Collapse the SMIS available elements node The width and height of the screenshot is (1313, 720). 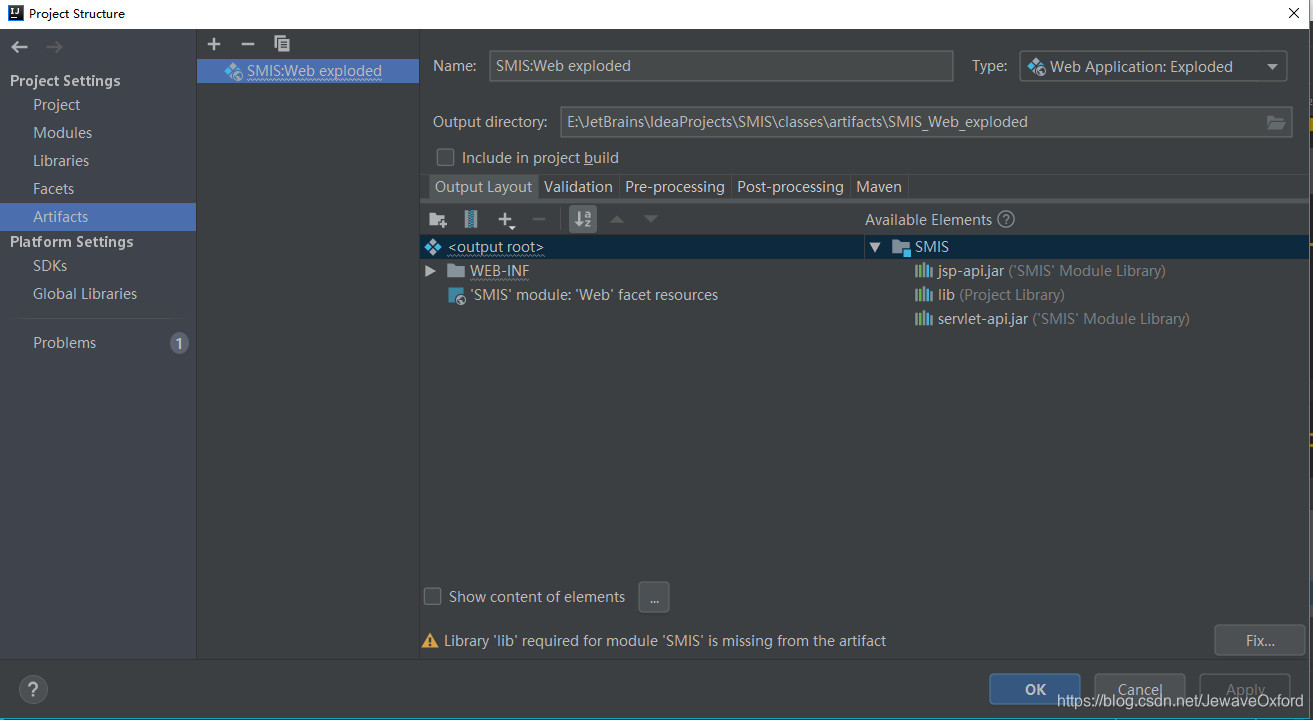coord(875,247)
